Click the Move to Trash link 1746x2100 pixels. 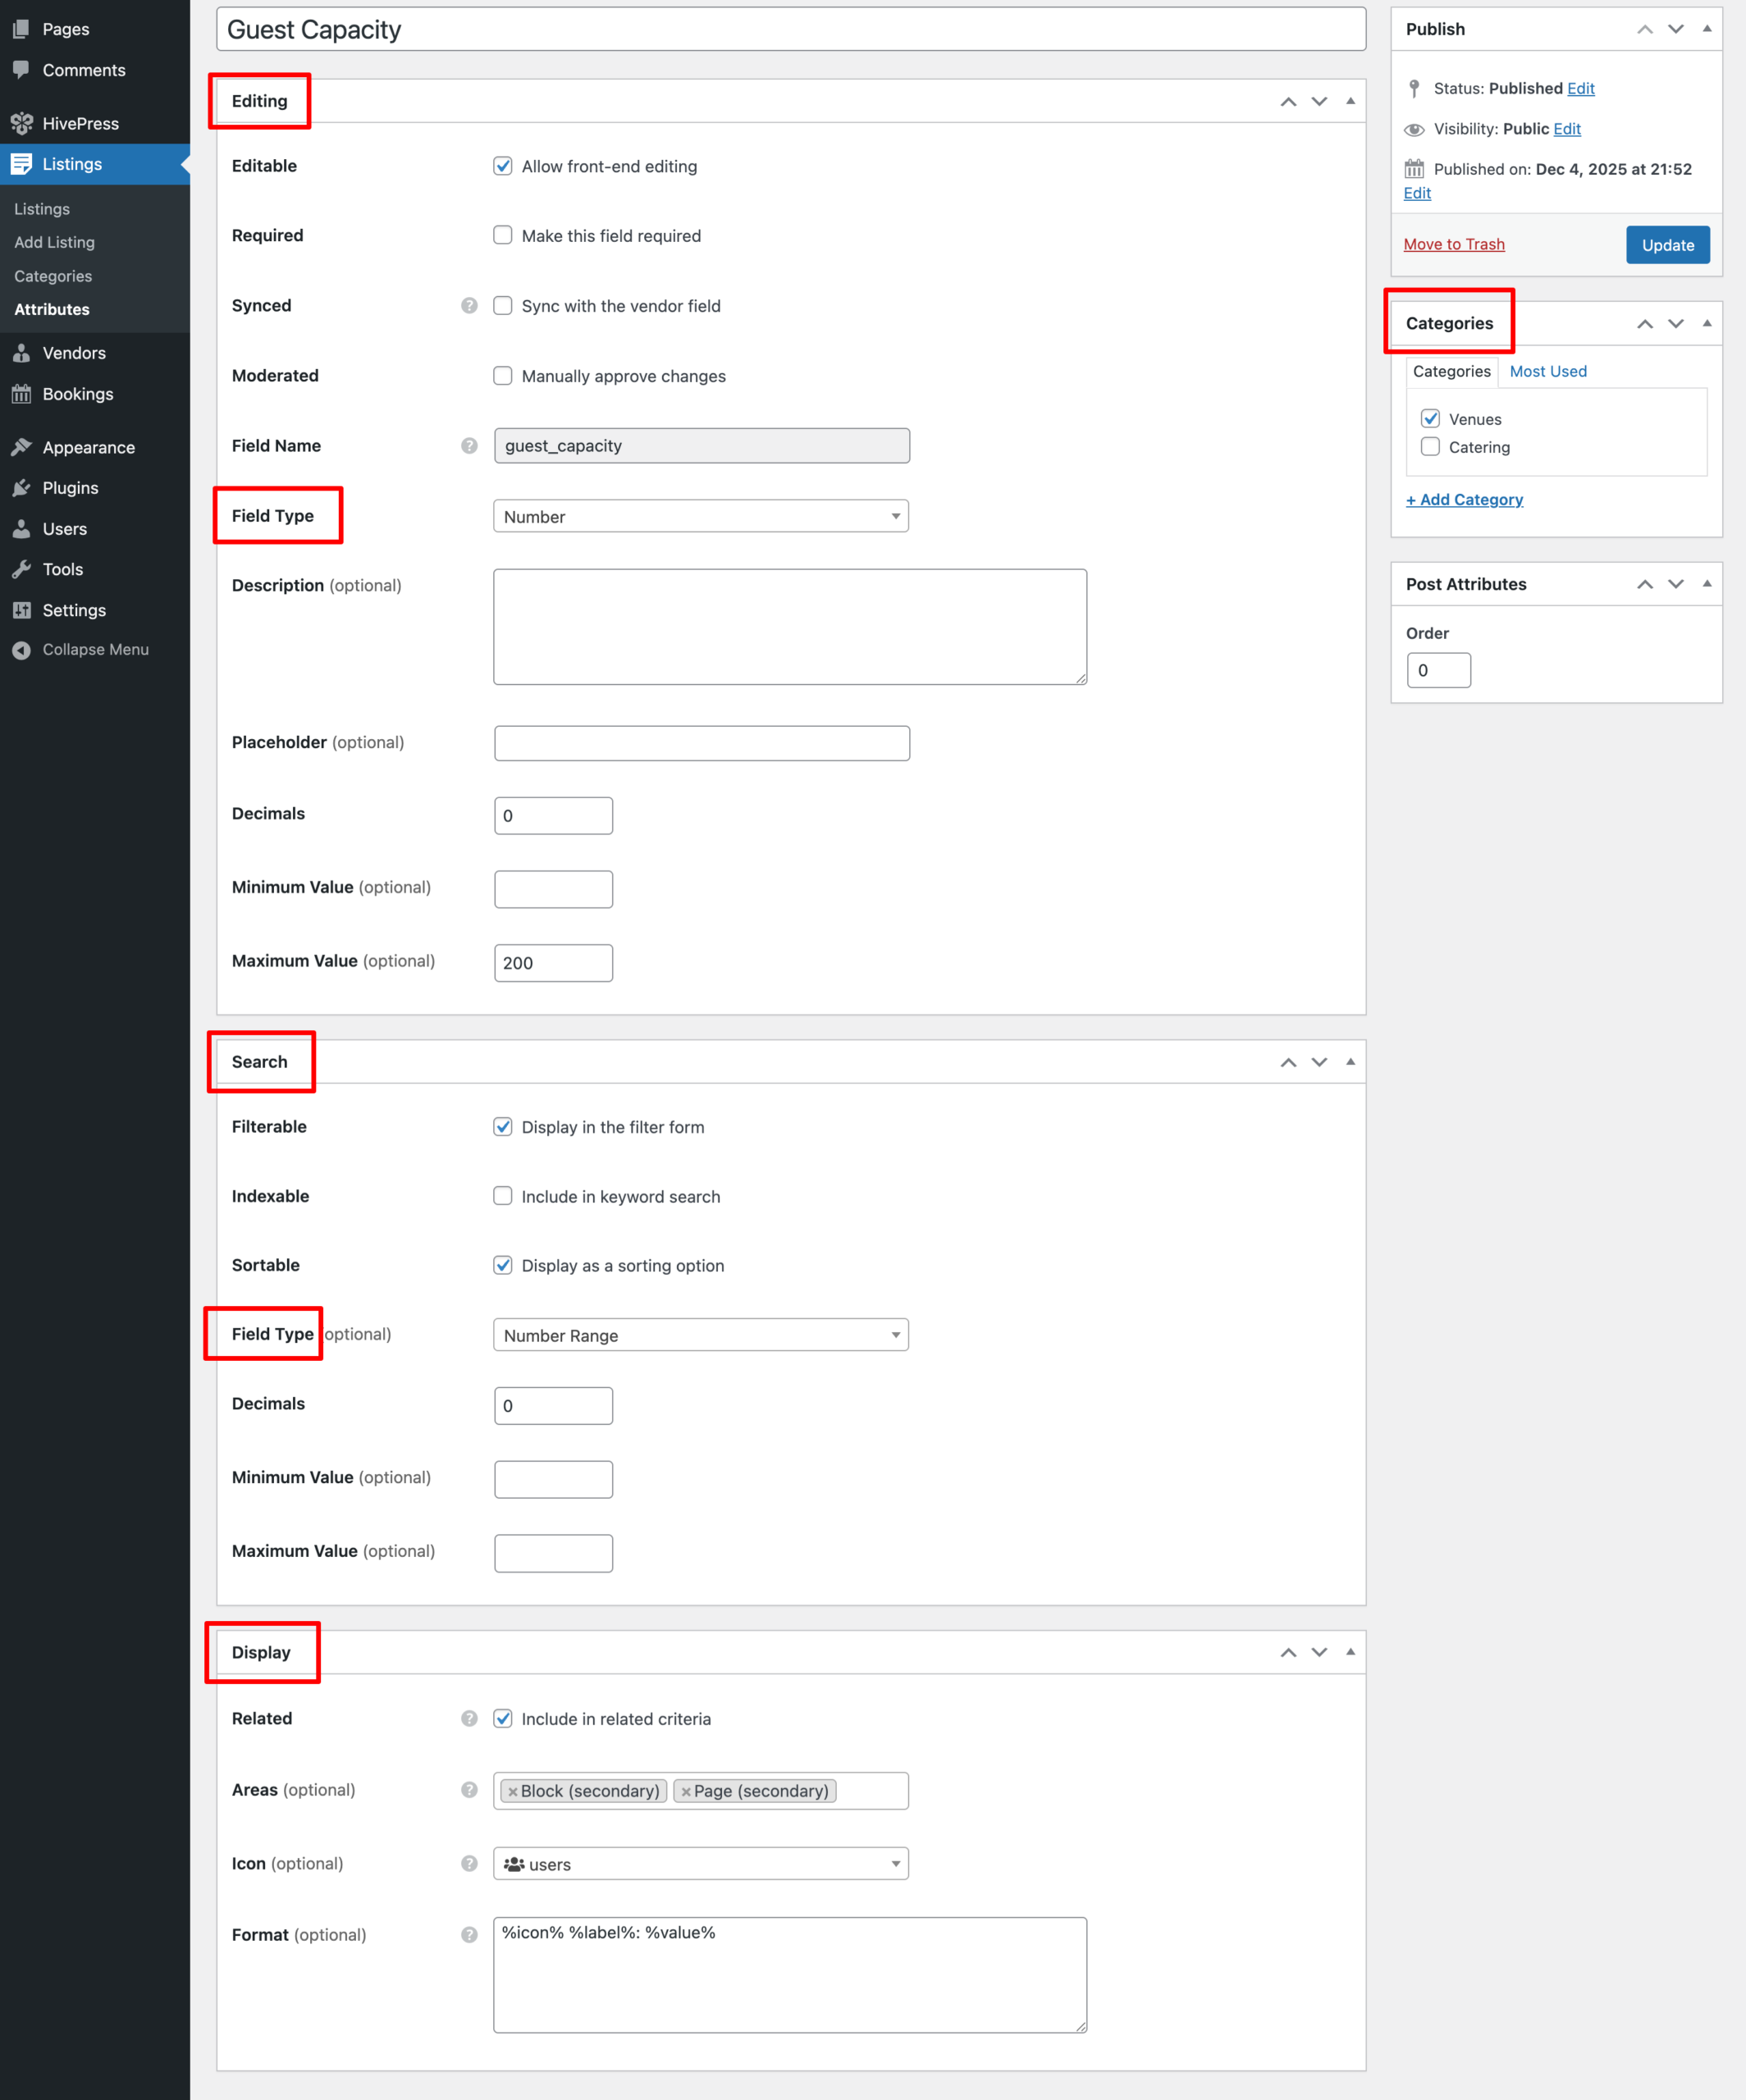click(1454, 243)
